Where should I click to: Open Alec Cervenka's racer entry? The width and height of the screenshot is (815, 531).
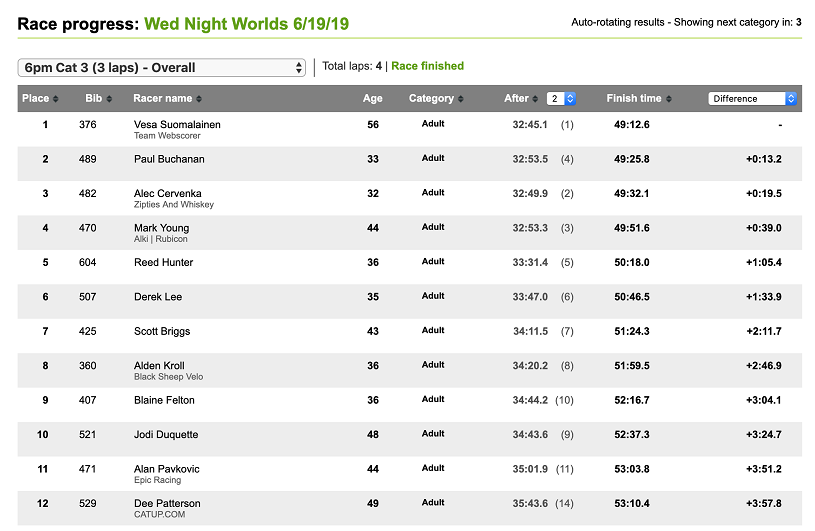point(167,193)
